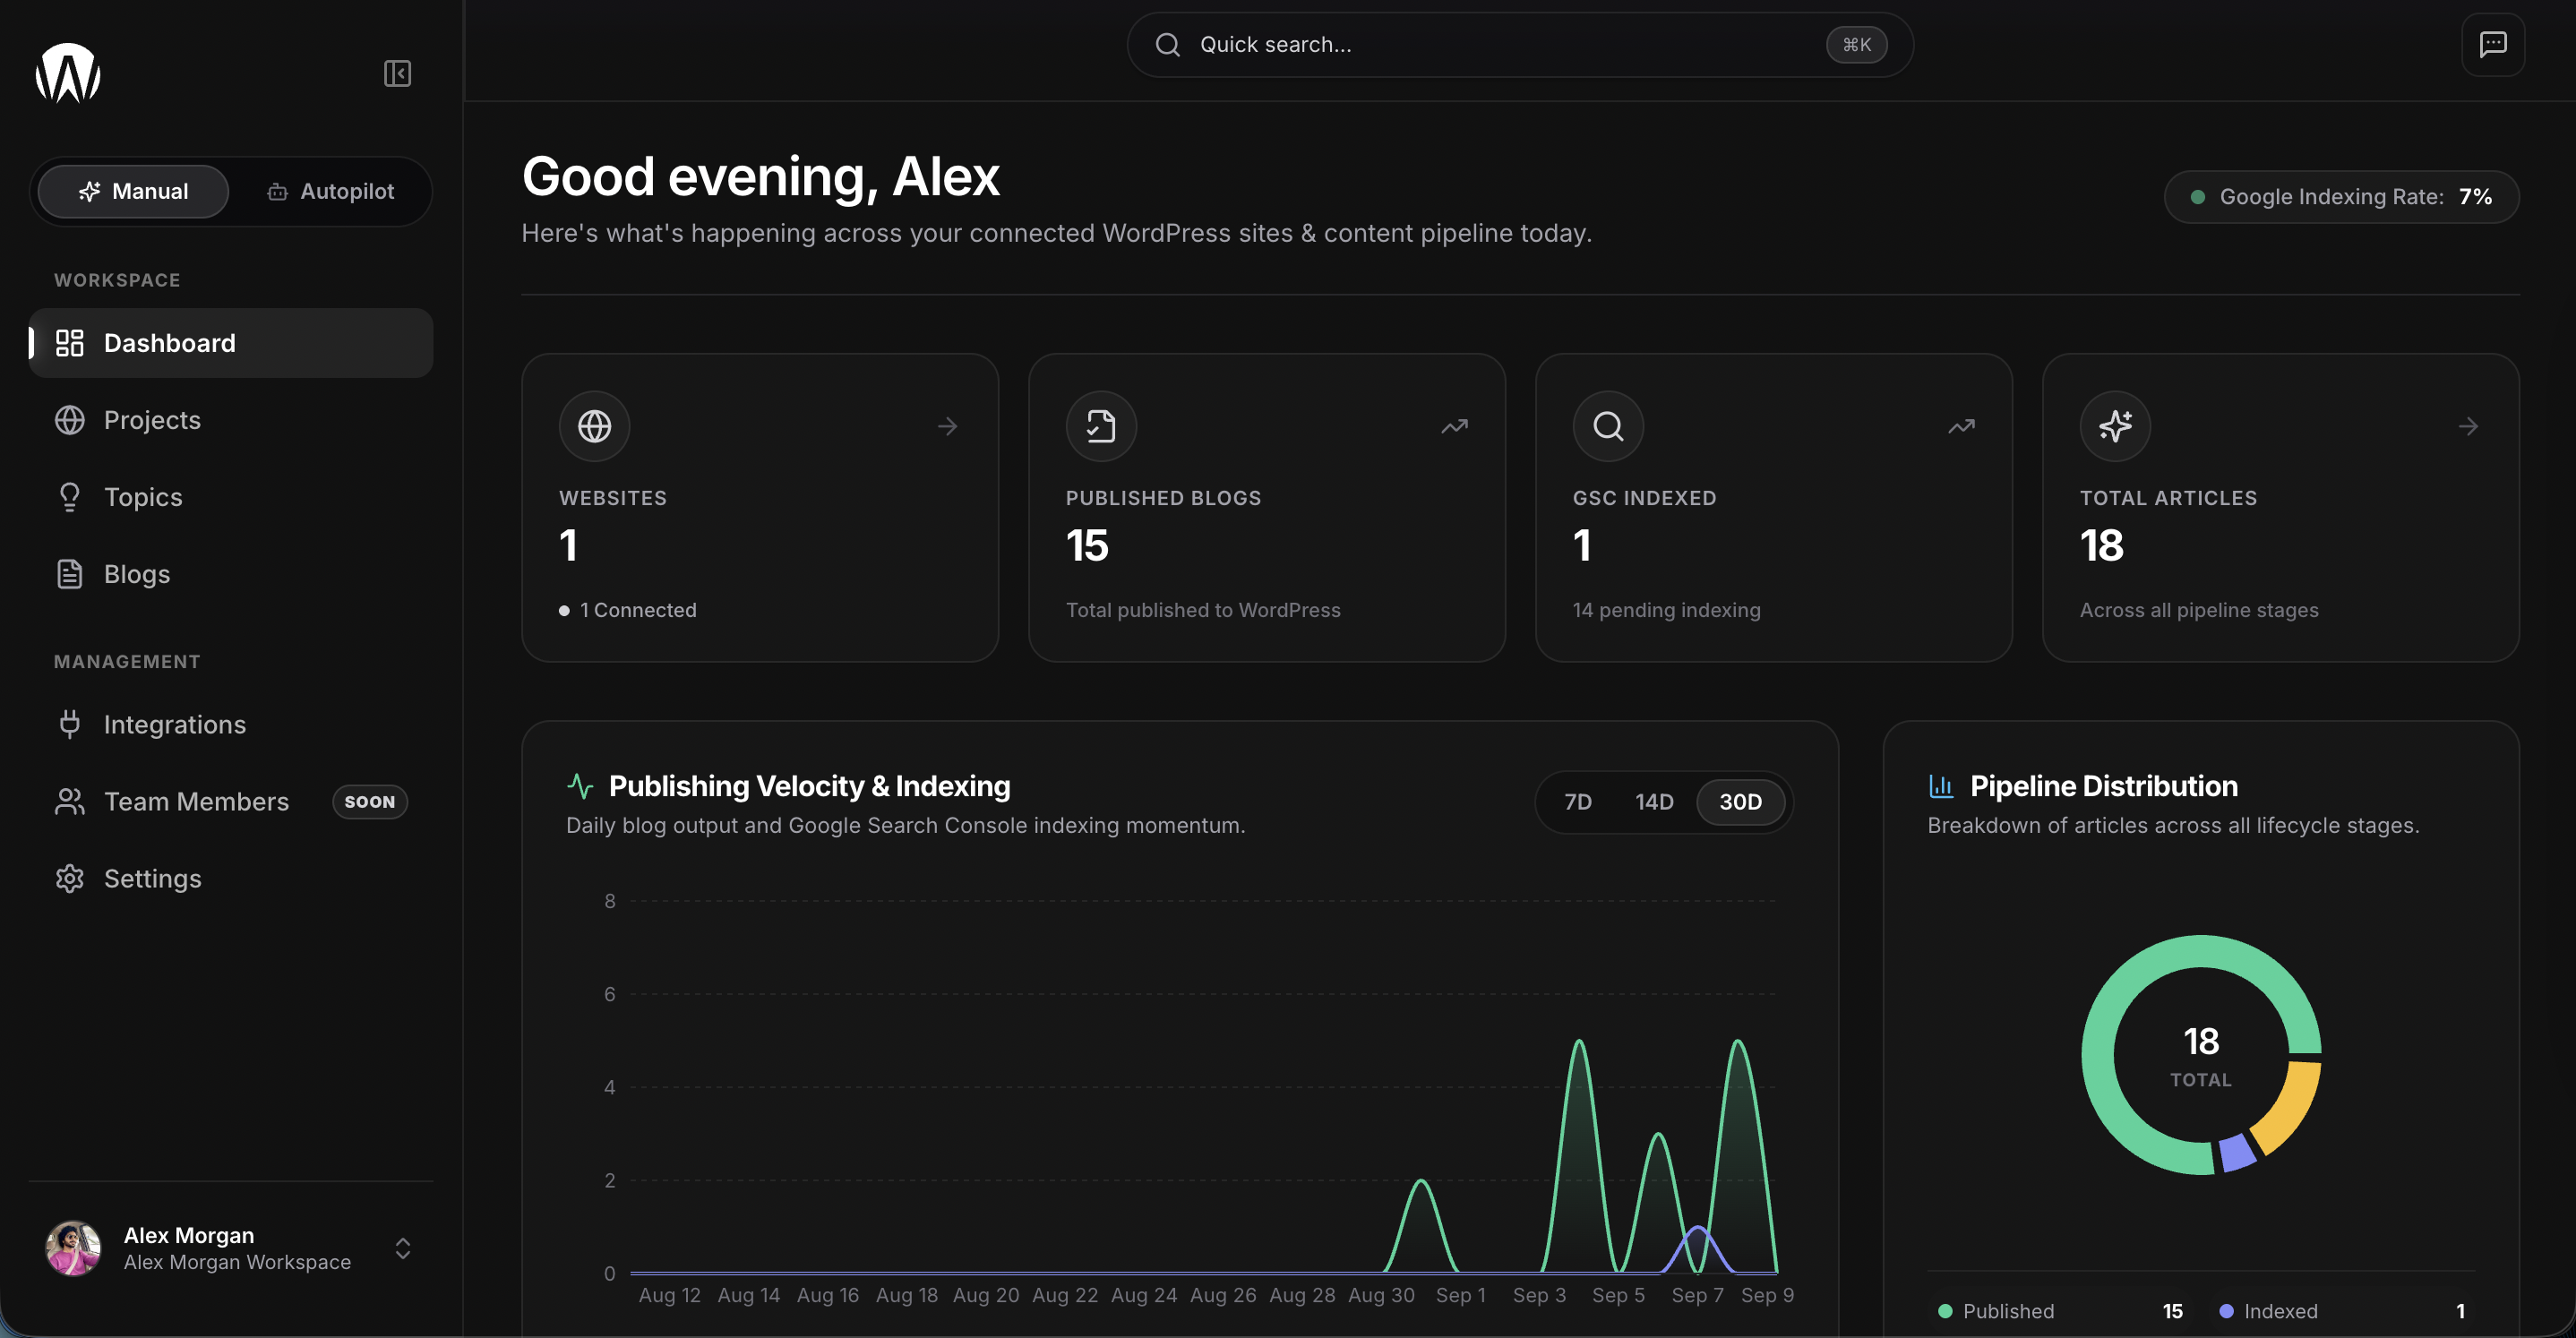
Task: Focus the Quick search input field
Action: click(x=1520, y=44)
